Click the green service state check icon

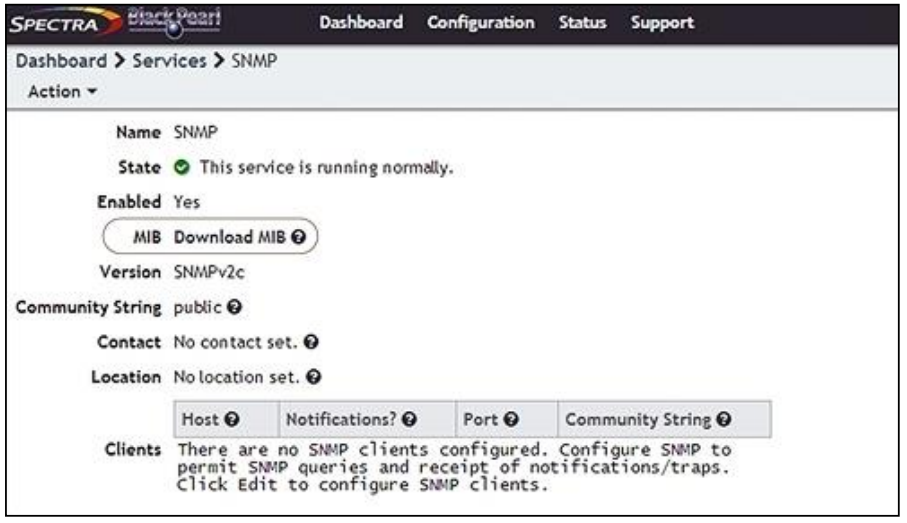point(182,168)
